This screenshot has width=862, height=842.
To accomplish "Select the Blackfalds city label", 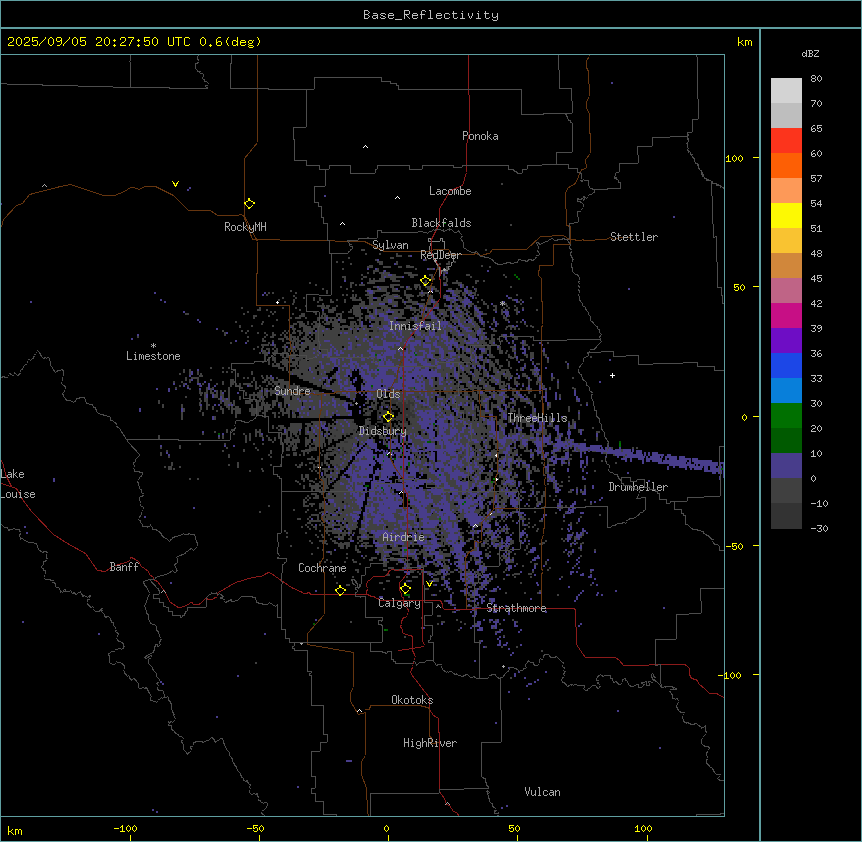I will click(441, 223).
